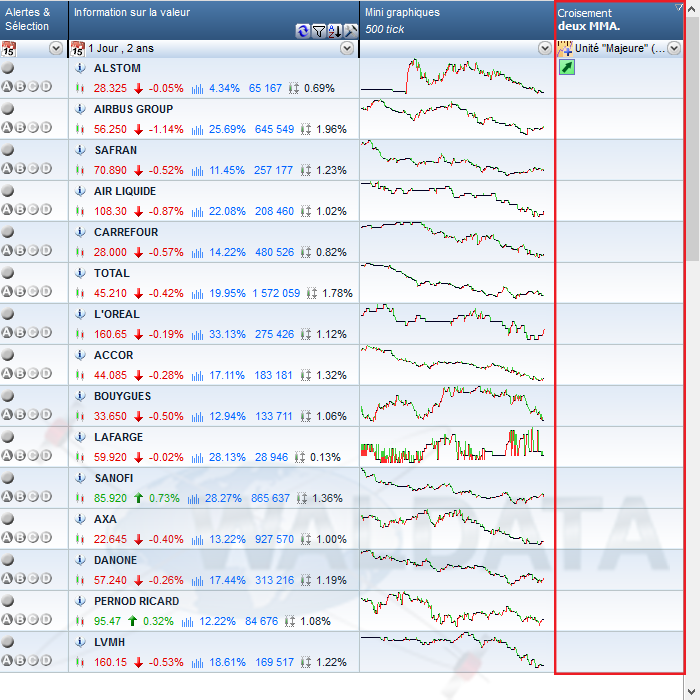Click the candlestick icon in DANONE row
The height and width of the screenshot is (700, 700).
80,580
